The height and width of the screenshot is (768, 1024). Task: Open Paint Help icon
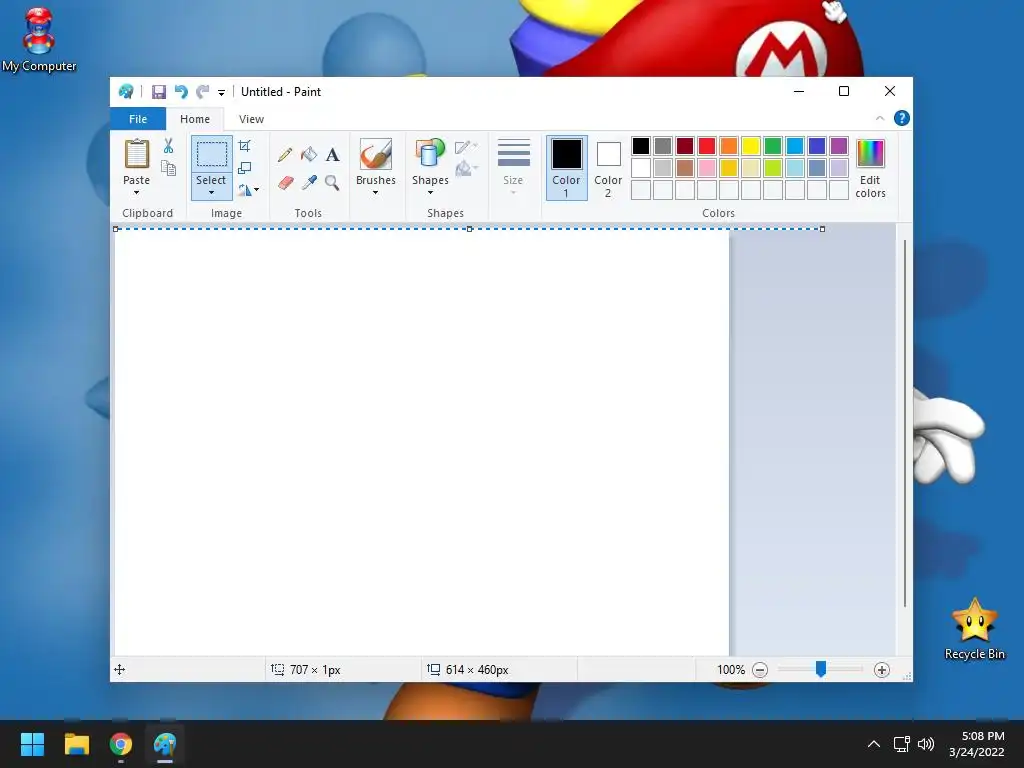901,118
